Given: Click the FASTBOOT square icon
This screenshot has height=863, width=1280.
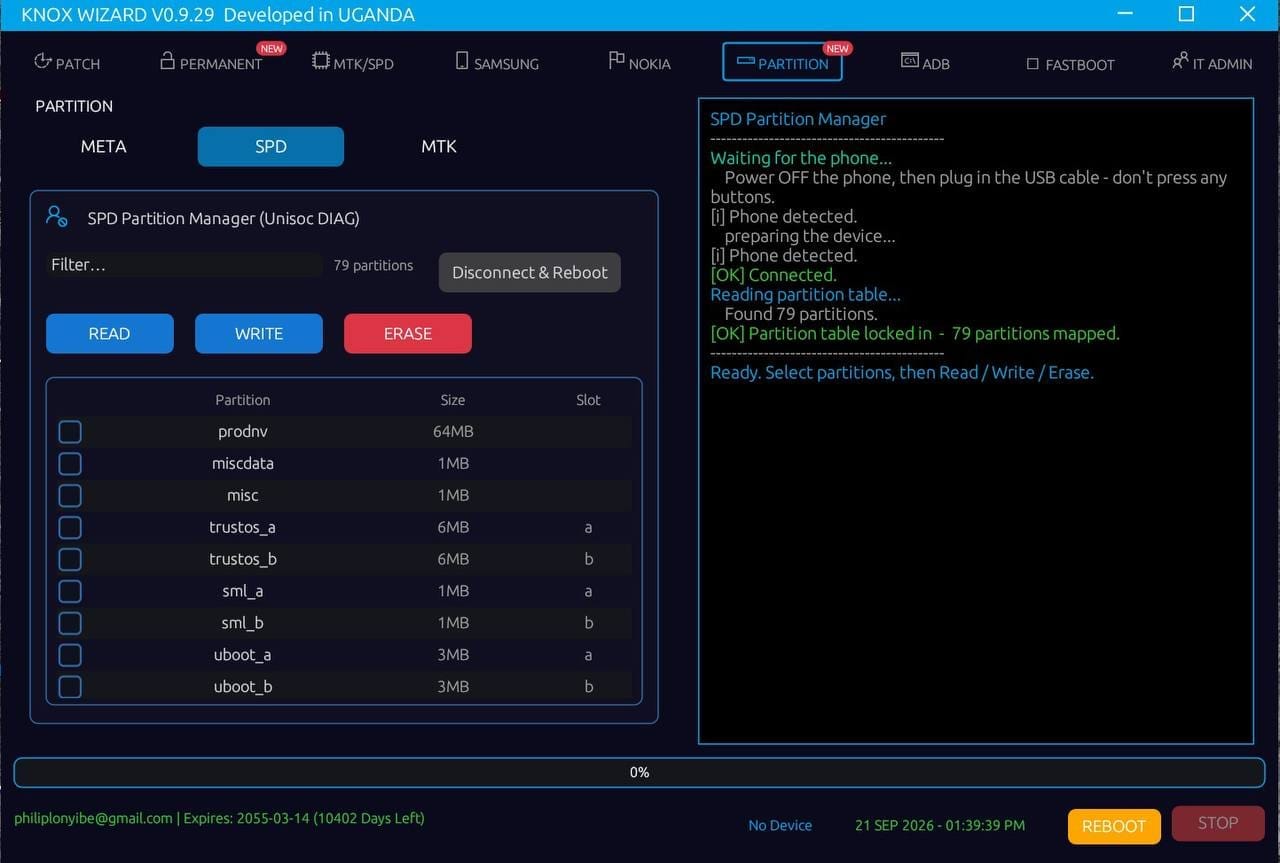Looking at the screenshot, I should [x=1033, y=64].
